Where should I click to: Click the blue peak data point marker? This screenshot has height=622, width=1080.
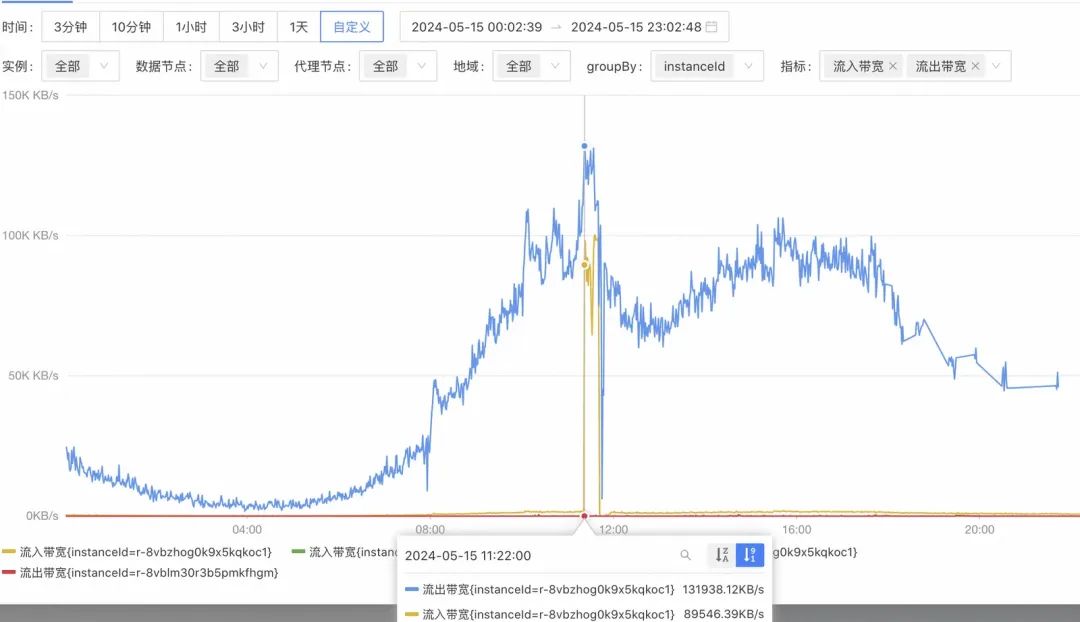pos(584,146)
